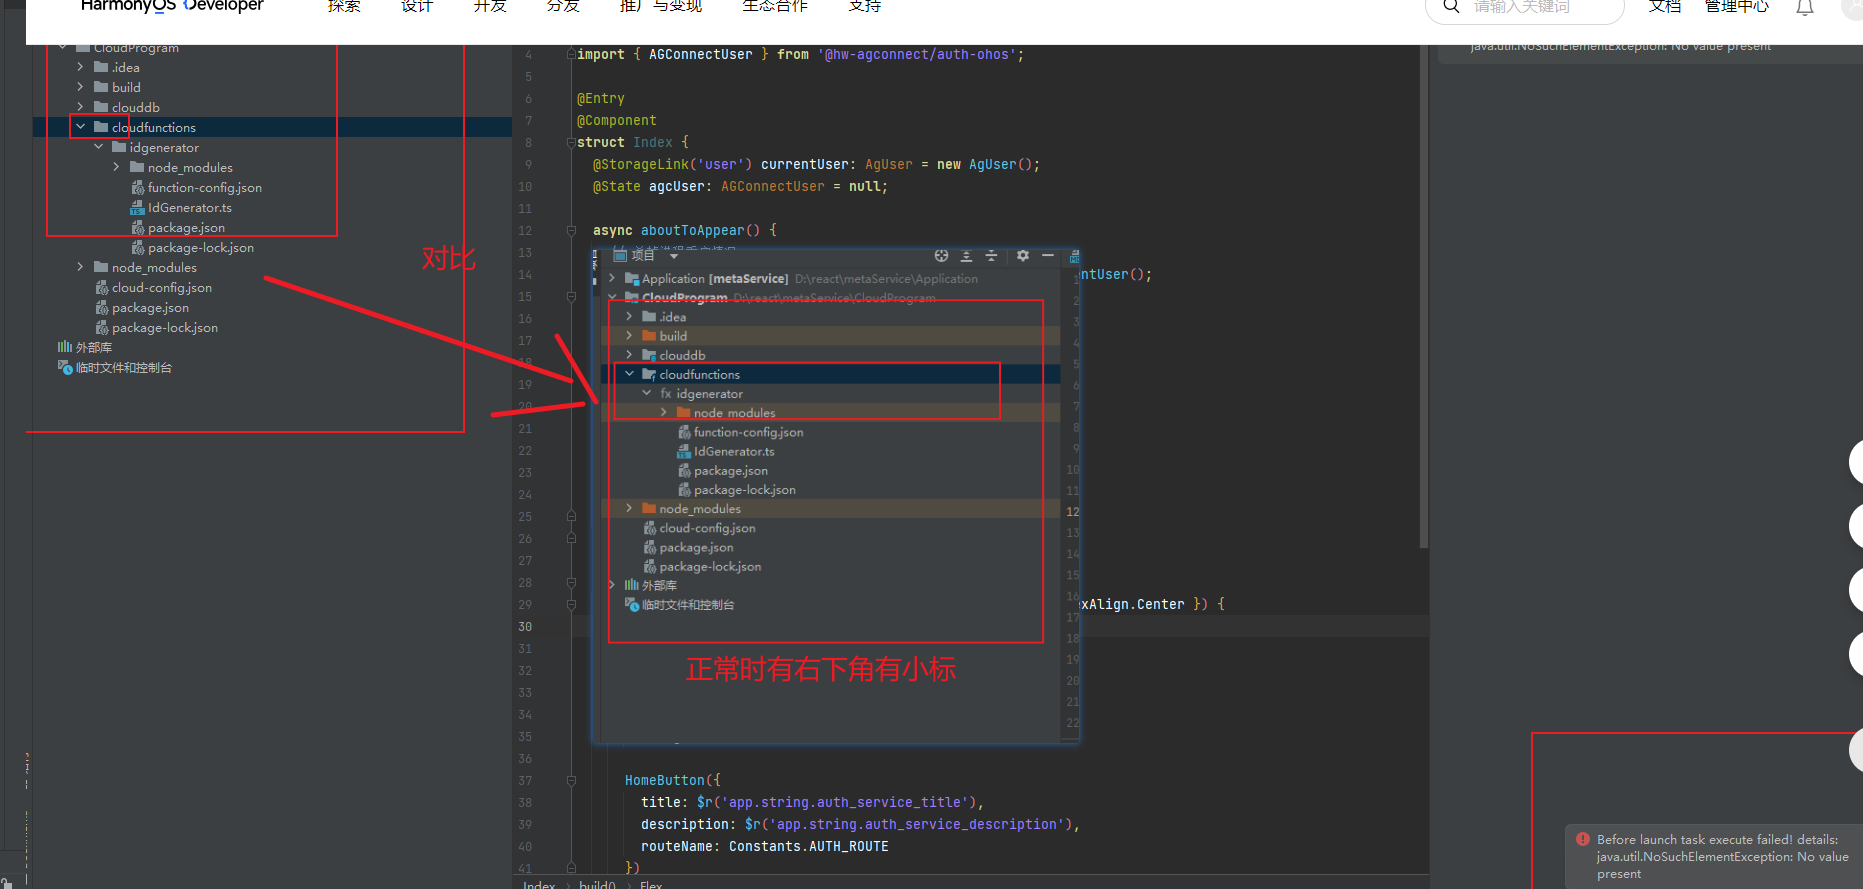Viewport: 1863px width, 889px height.
Task: Expand node_modules under idgenerator in left tree
Action: pos(116,168)
